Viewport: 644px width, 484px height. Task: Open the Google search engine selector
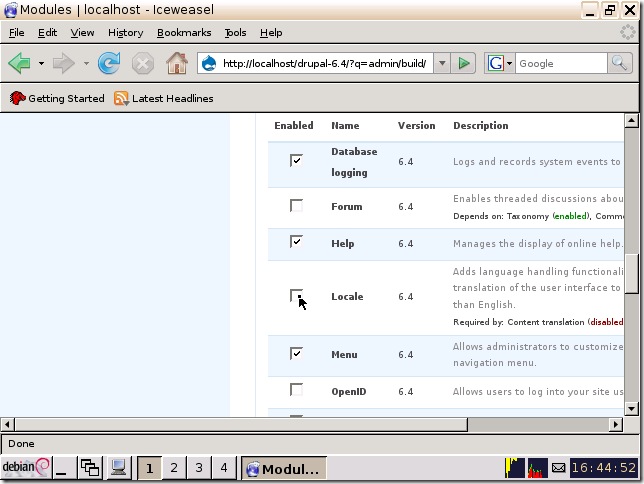(500, 63)
